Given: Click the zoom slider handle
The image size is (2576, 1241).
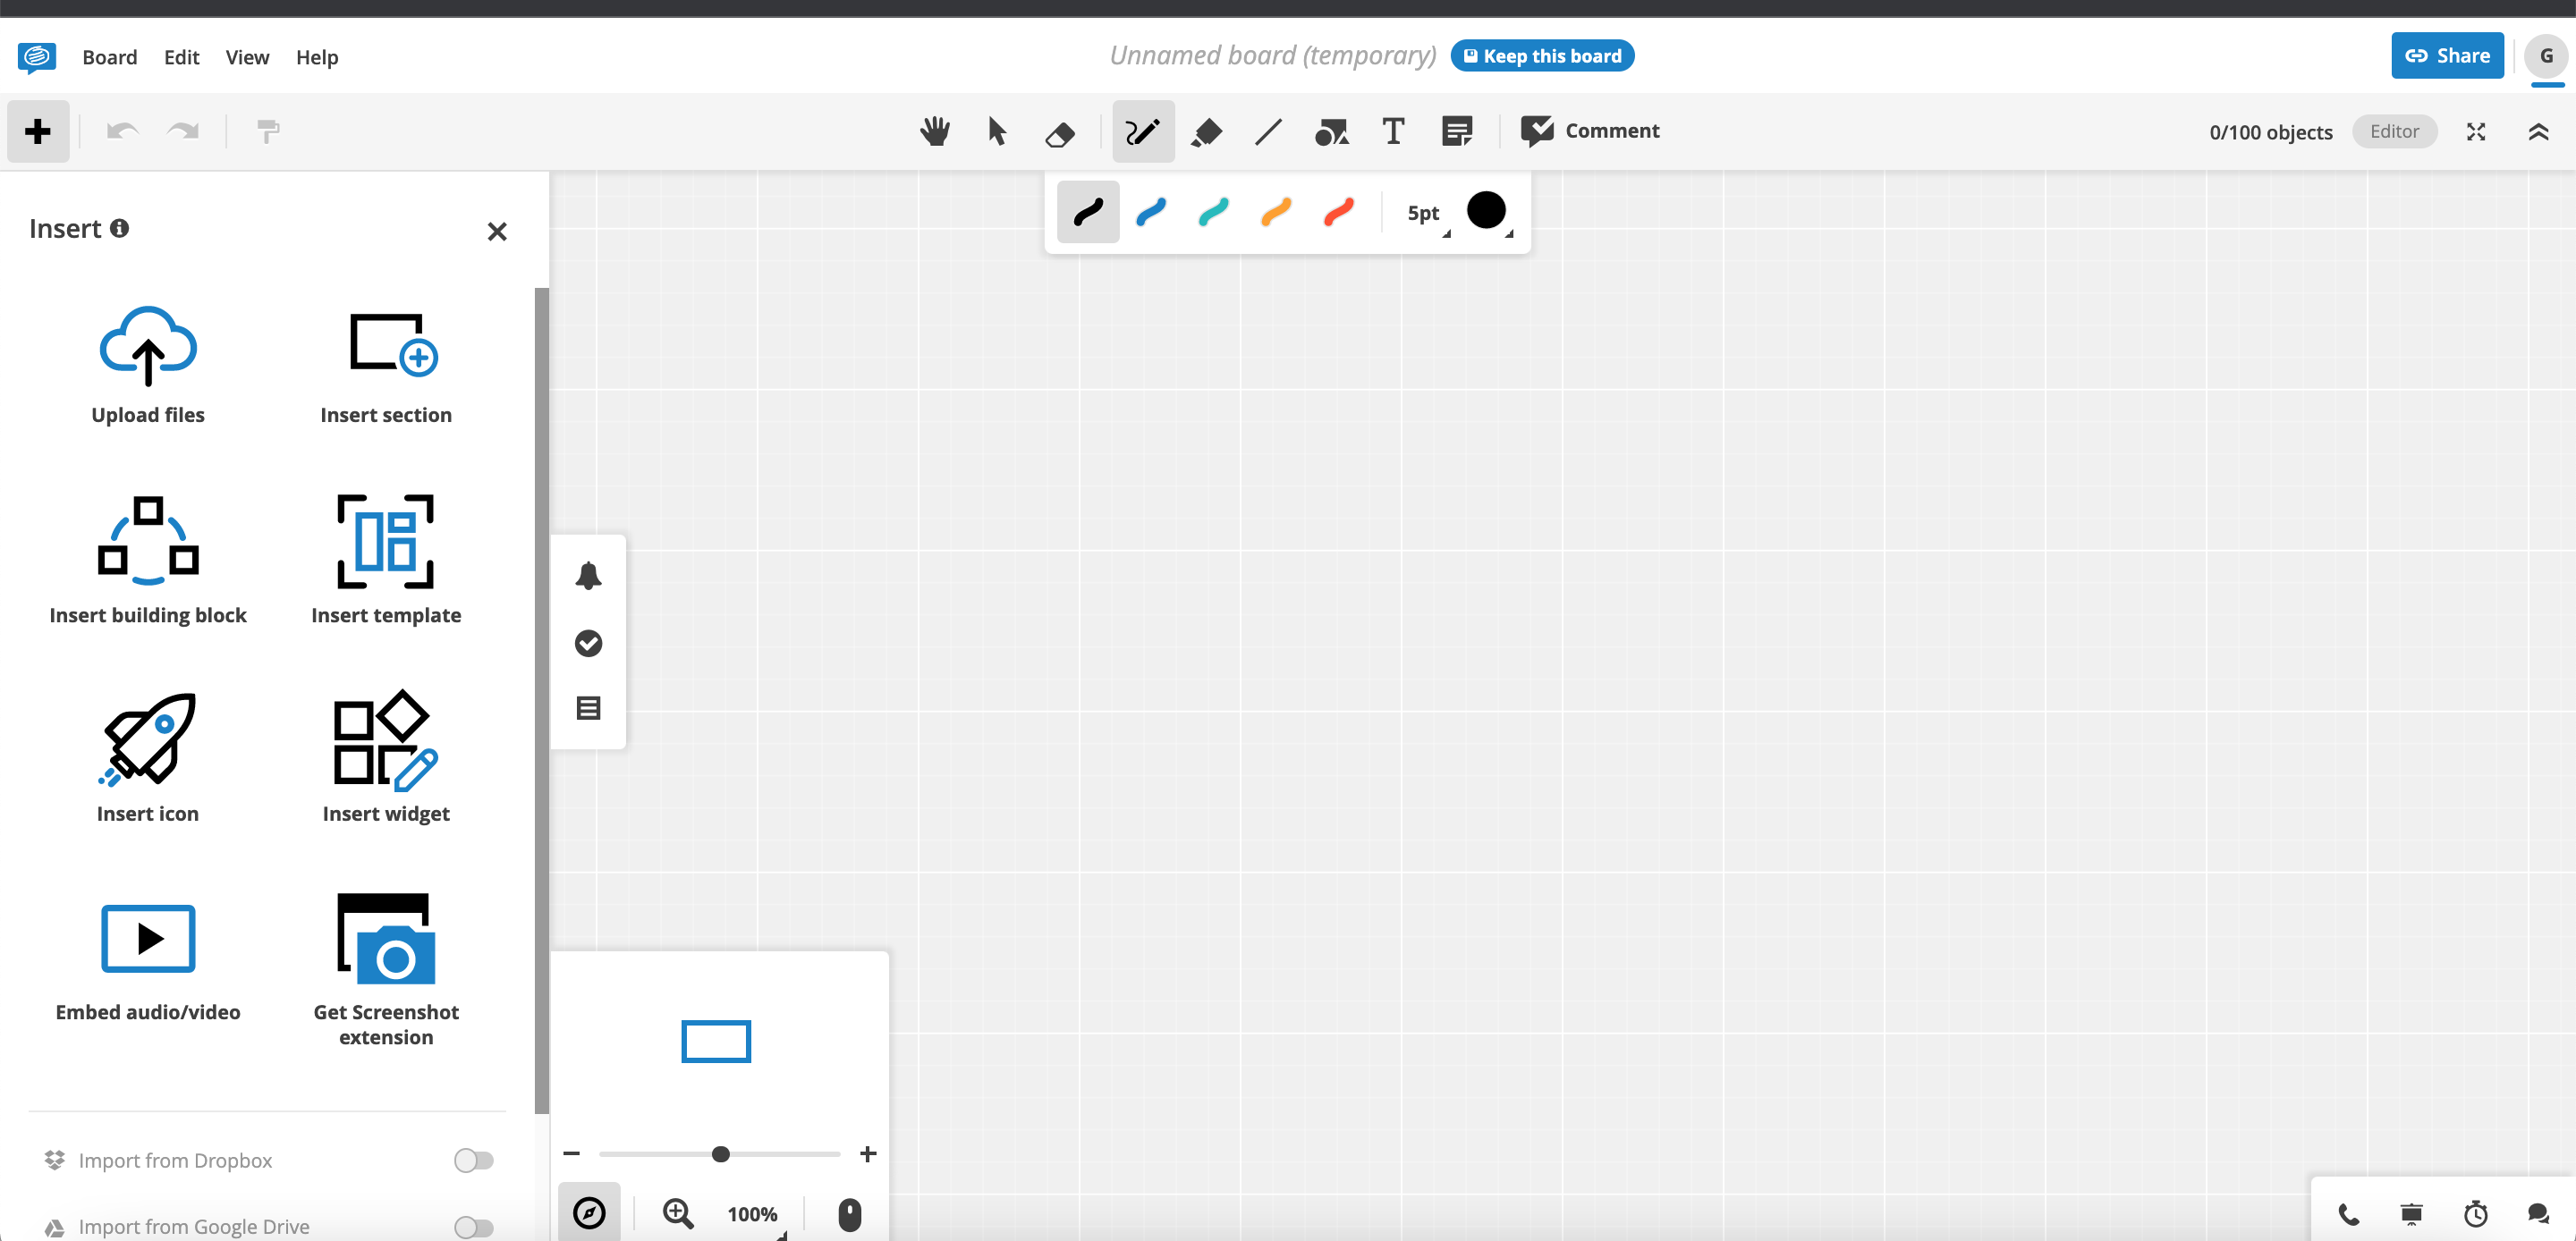Looking at the screenshot, I should click(720, 1154).
